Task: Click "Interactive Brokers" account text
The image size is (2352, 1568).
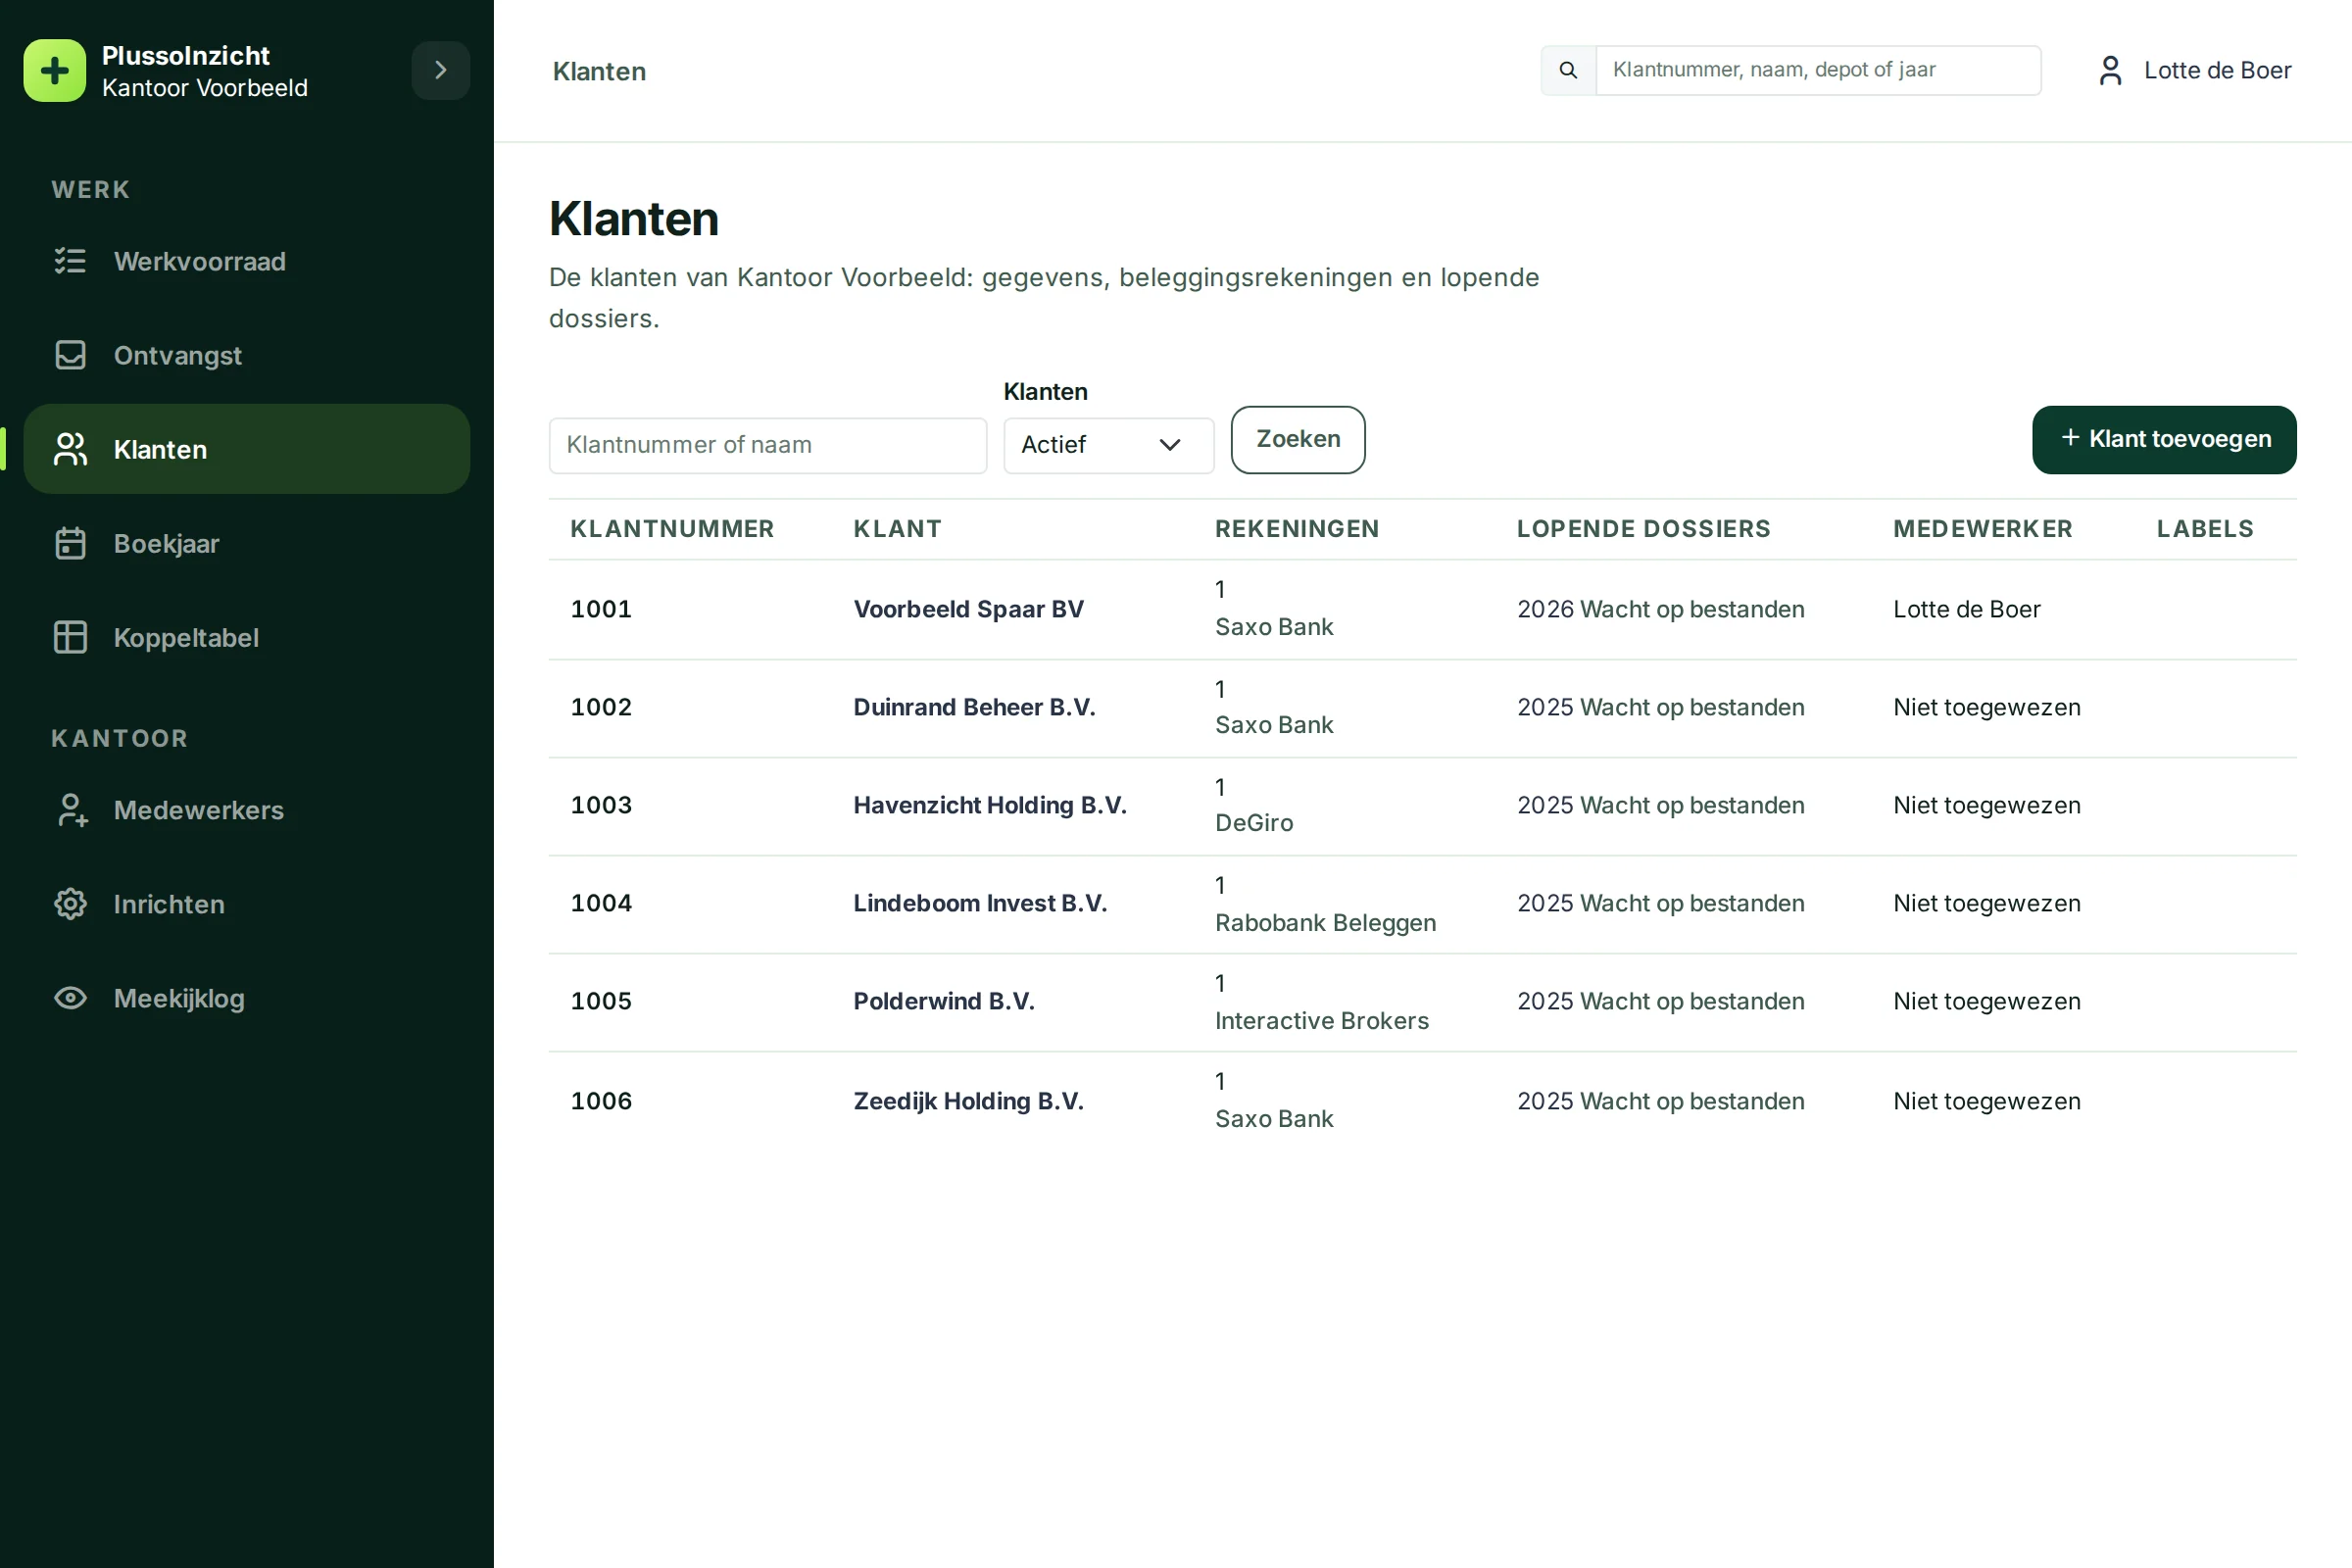Action: point(1321,1021)
